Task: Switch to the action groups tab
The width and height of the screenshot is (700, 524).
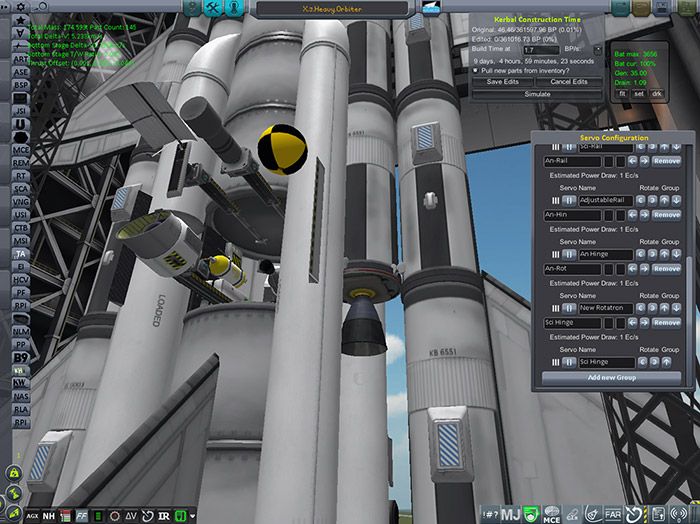Action: 192,8
